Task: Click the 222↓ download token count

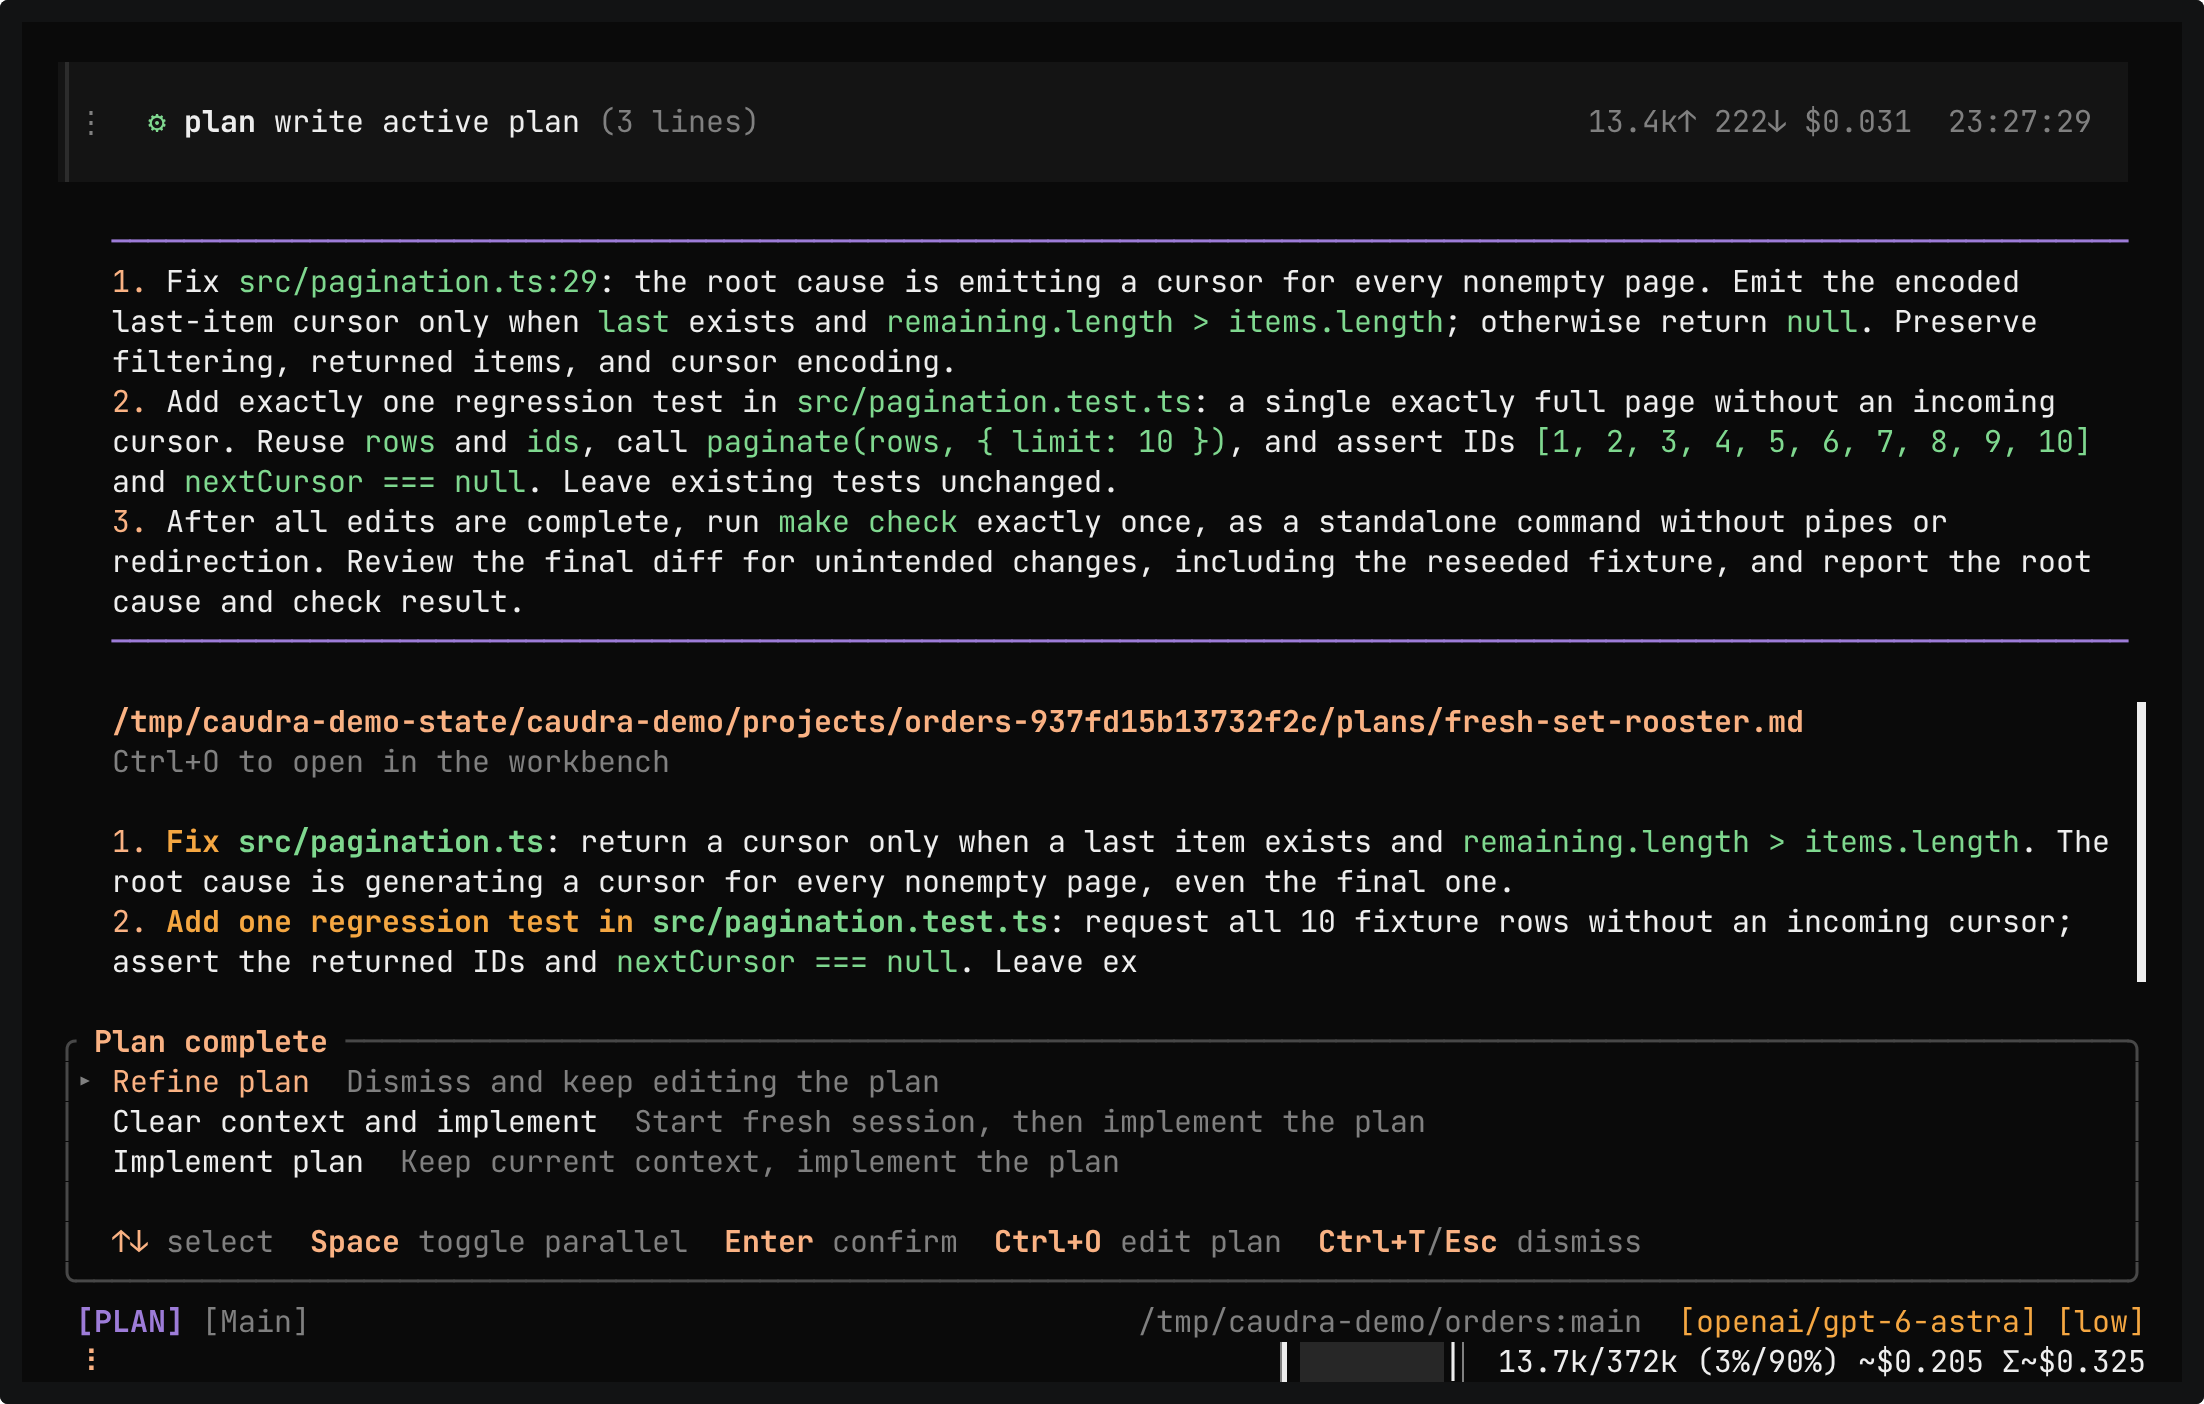Action: click(x=1750, y=122)
